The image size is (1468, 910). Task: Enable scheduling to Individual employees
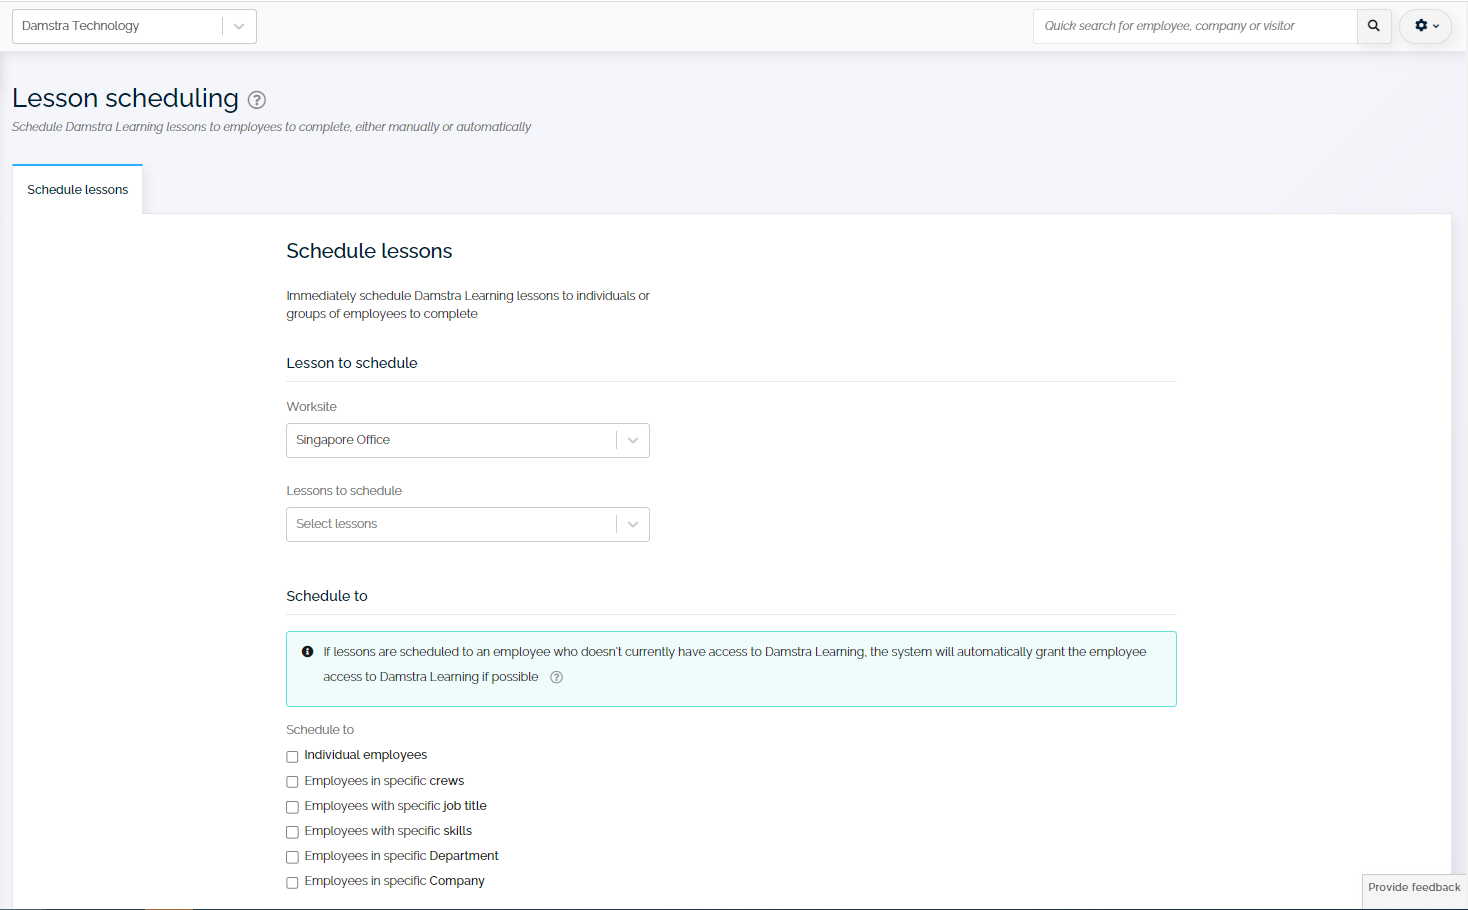[292, 756]
